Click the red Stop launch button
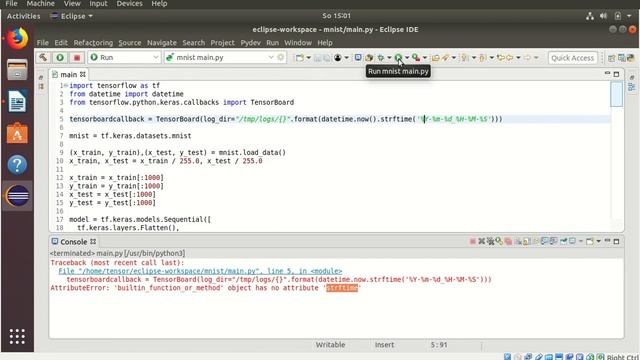This screenshot has width=640, height=360. [x=76, y=57]
